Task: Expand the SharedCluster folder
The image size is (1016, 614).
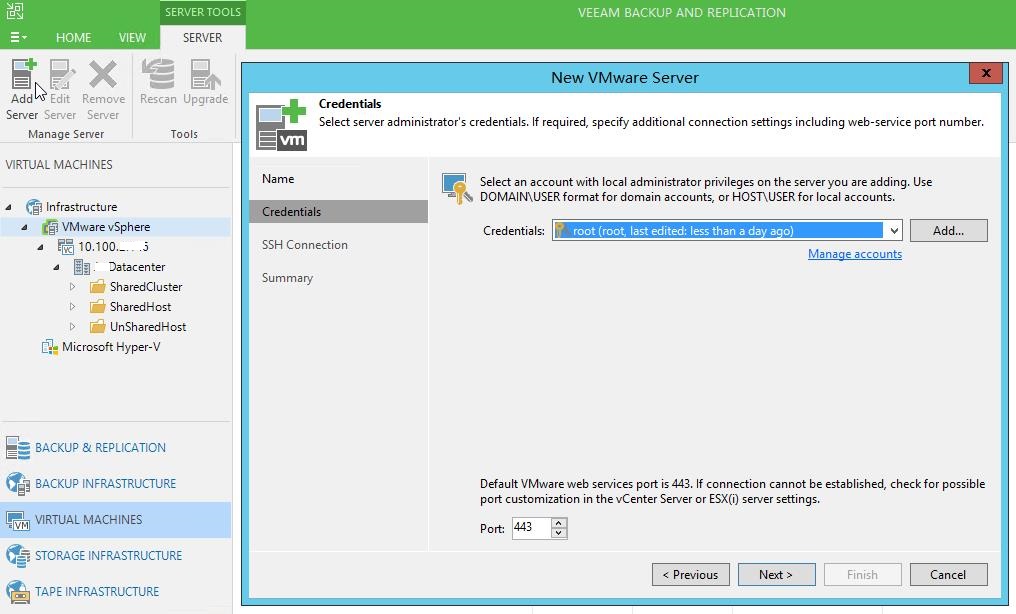Action: (73, 287)
